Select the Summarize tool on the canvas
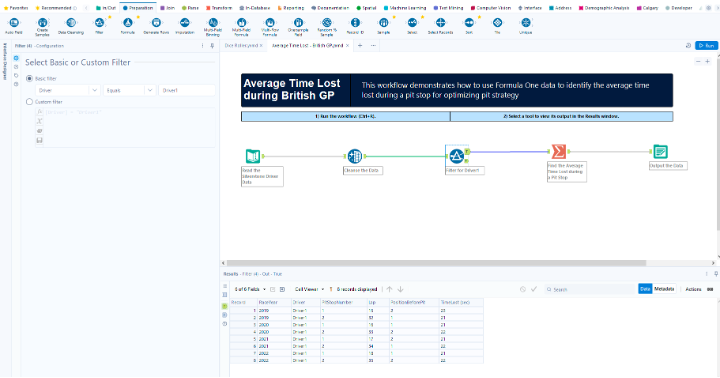This screenshot has width=720, height=378. (558, 151)
